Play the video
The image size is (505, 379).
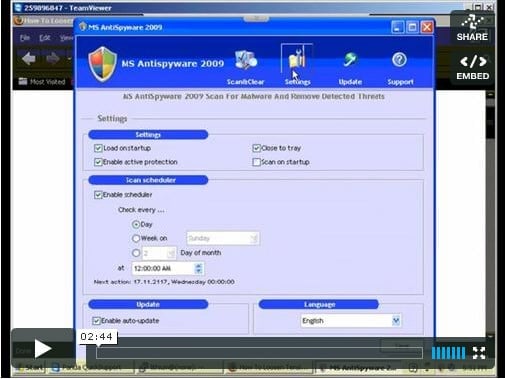tap(43, 349)
